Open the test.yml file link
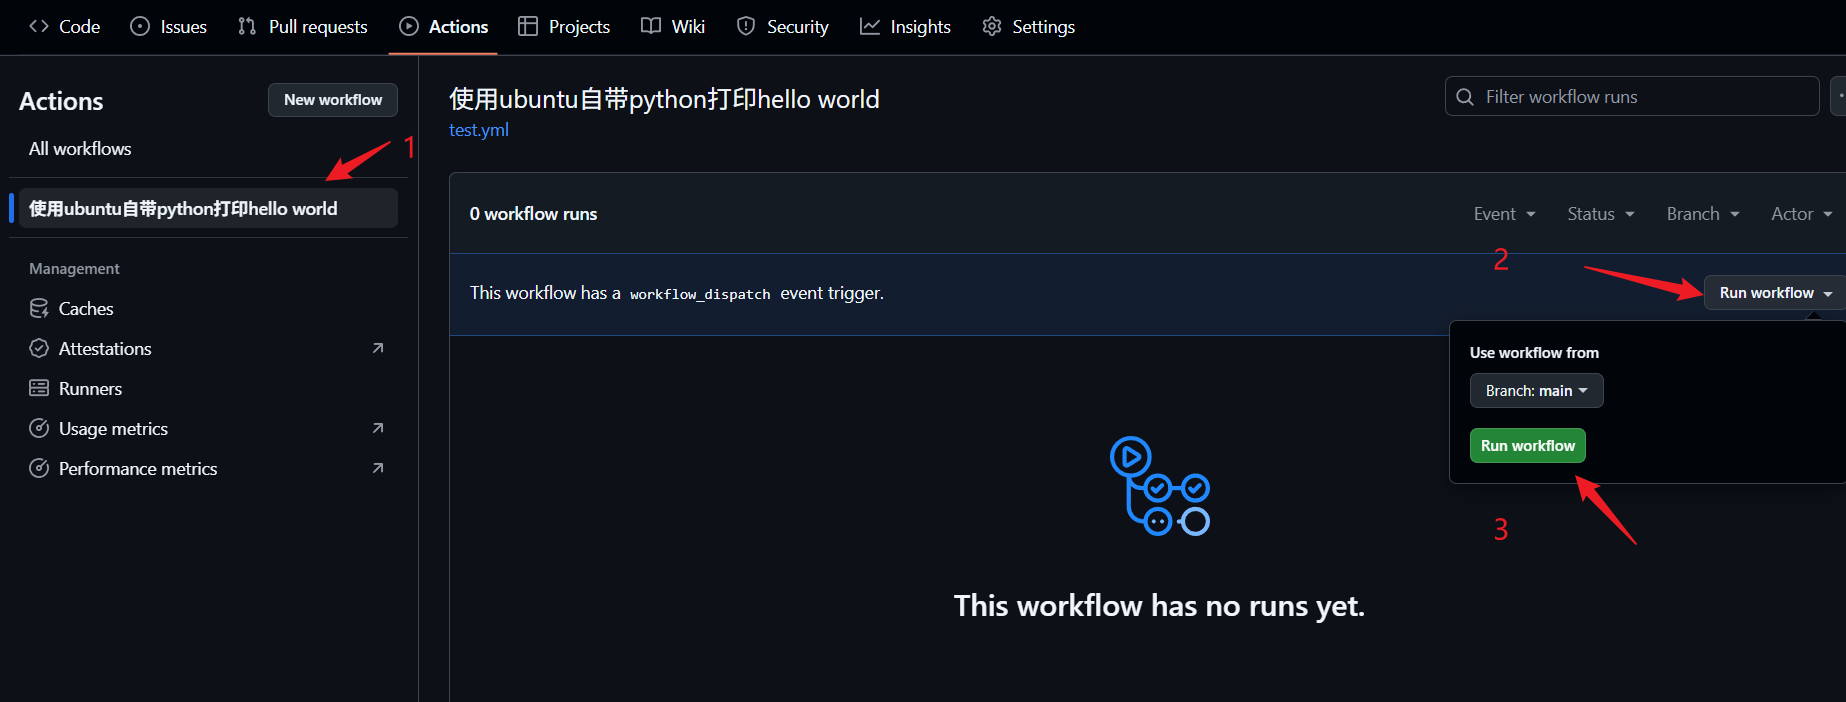This screenshot has height=702, width=1846. (479, 130)
